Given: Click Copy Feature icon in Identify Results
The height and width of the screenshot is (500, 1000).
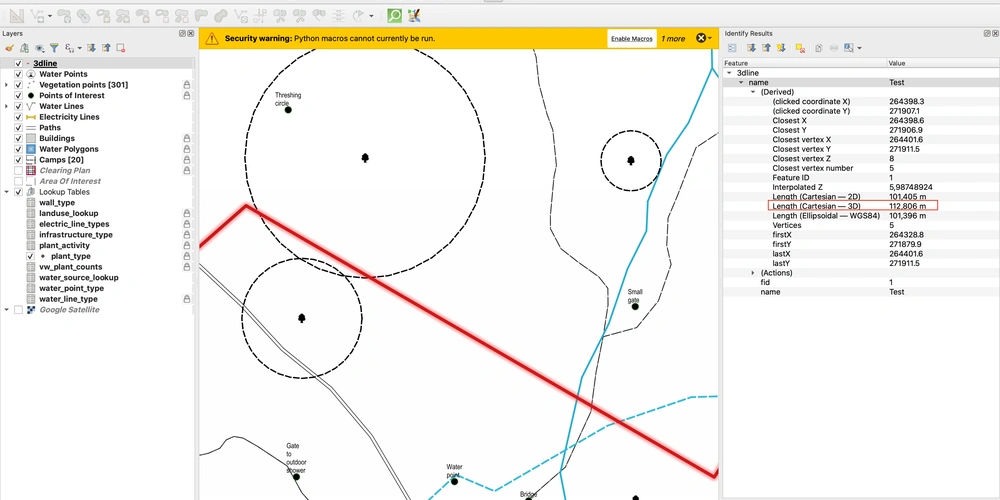Looking at the screenshot, I should coord(819,48).
